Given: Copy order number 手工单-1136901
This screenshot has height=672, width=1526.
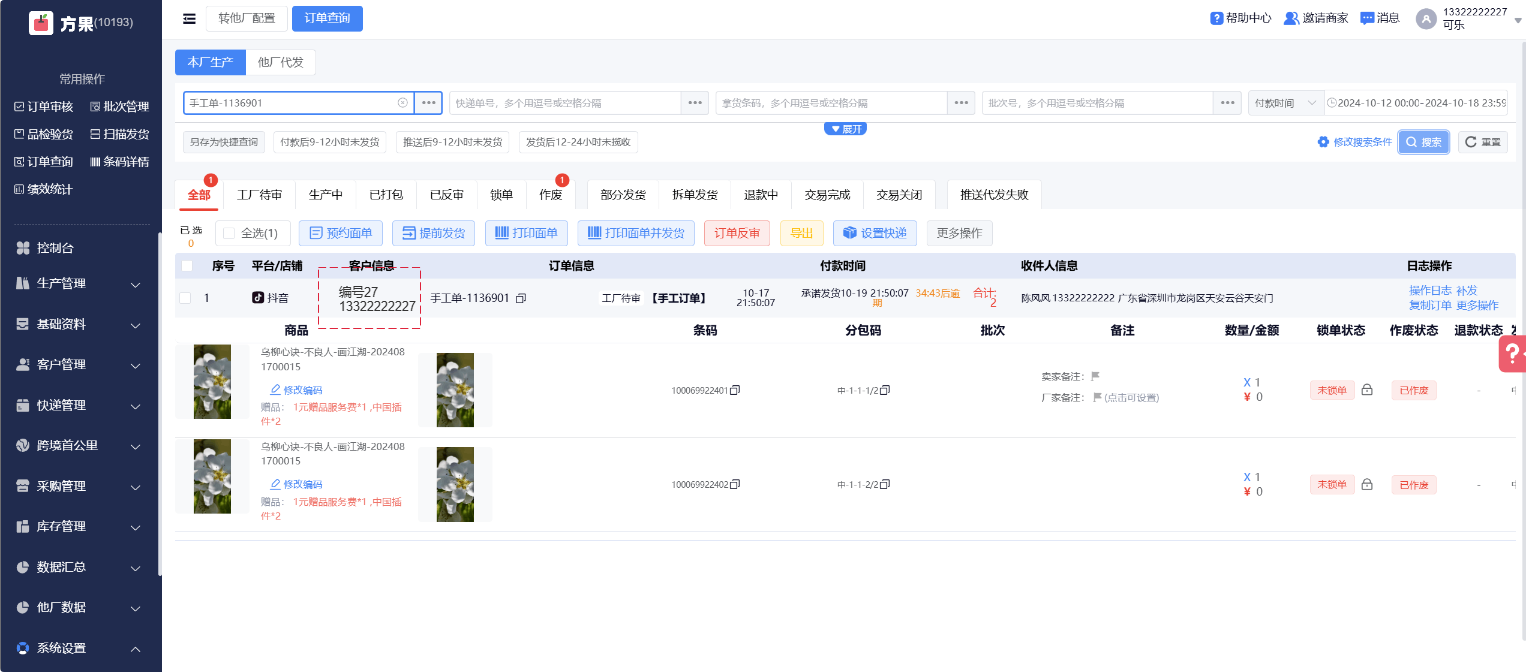Looking at the screenshot, I should (521, 298).
